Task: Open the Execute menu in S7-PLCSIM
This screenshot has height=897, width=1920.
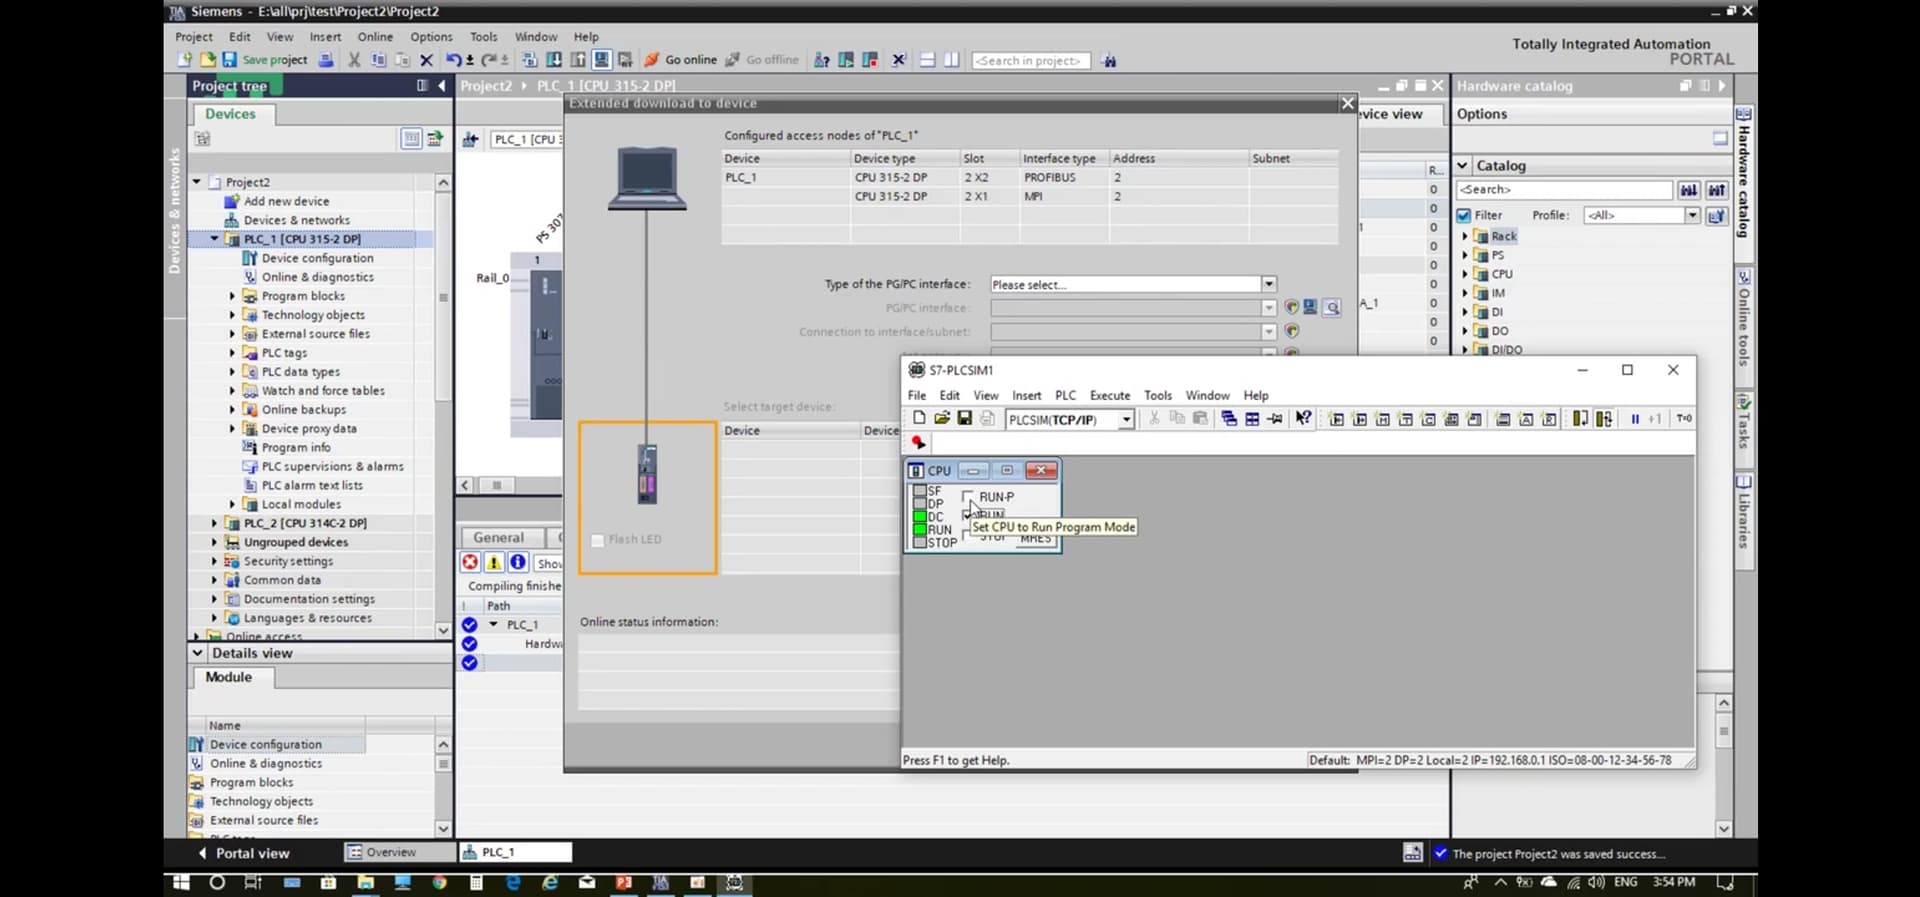Action: [1110, 395]
